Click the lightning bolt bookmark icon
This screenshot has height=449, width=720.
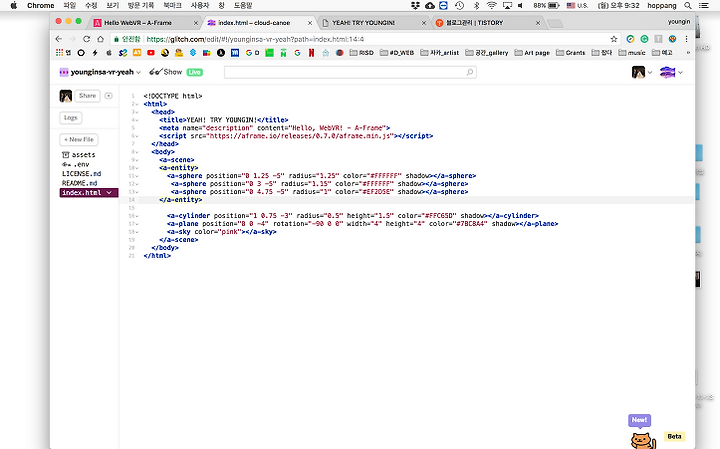[95, 53]
